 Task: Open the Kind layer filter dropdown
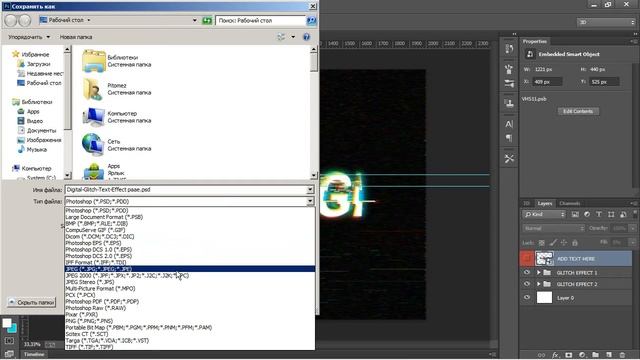click(x=544, y=214)
